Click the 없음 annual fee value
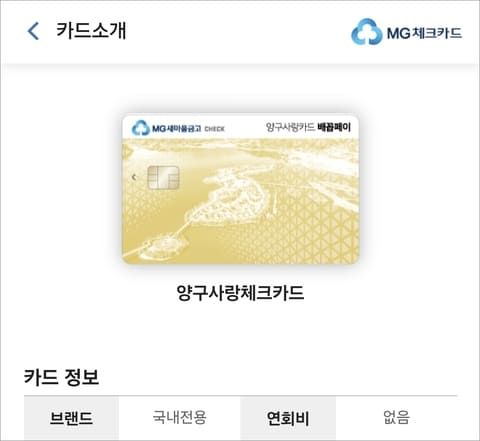 coord(396,417)
